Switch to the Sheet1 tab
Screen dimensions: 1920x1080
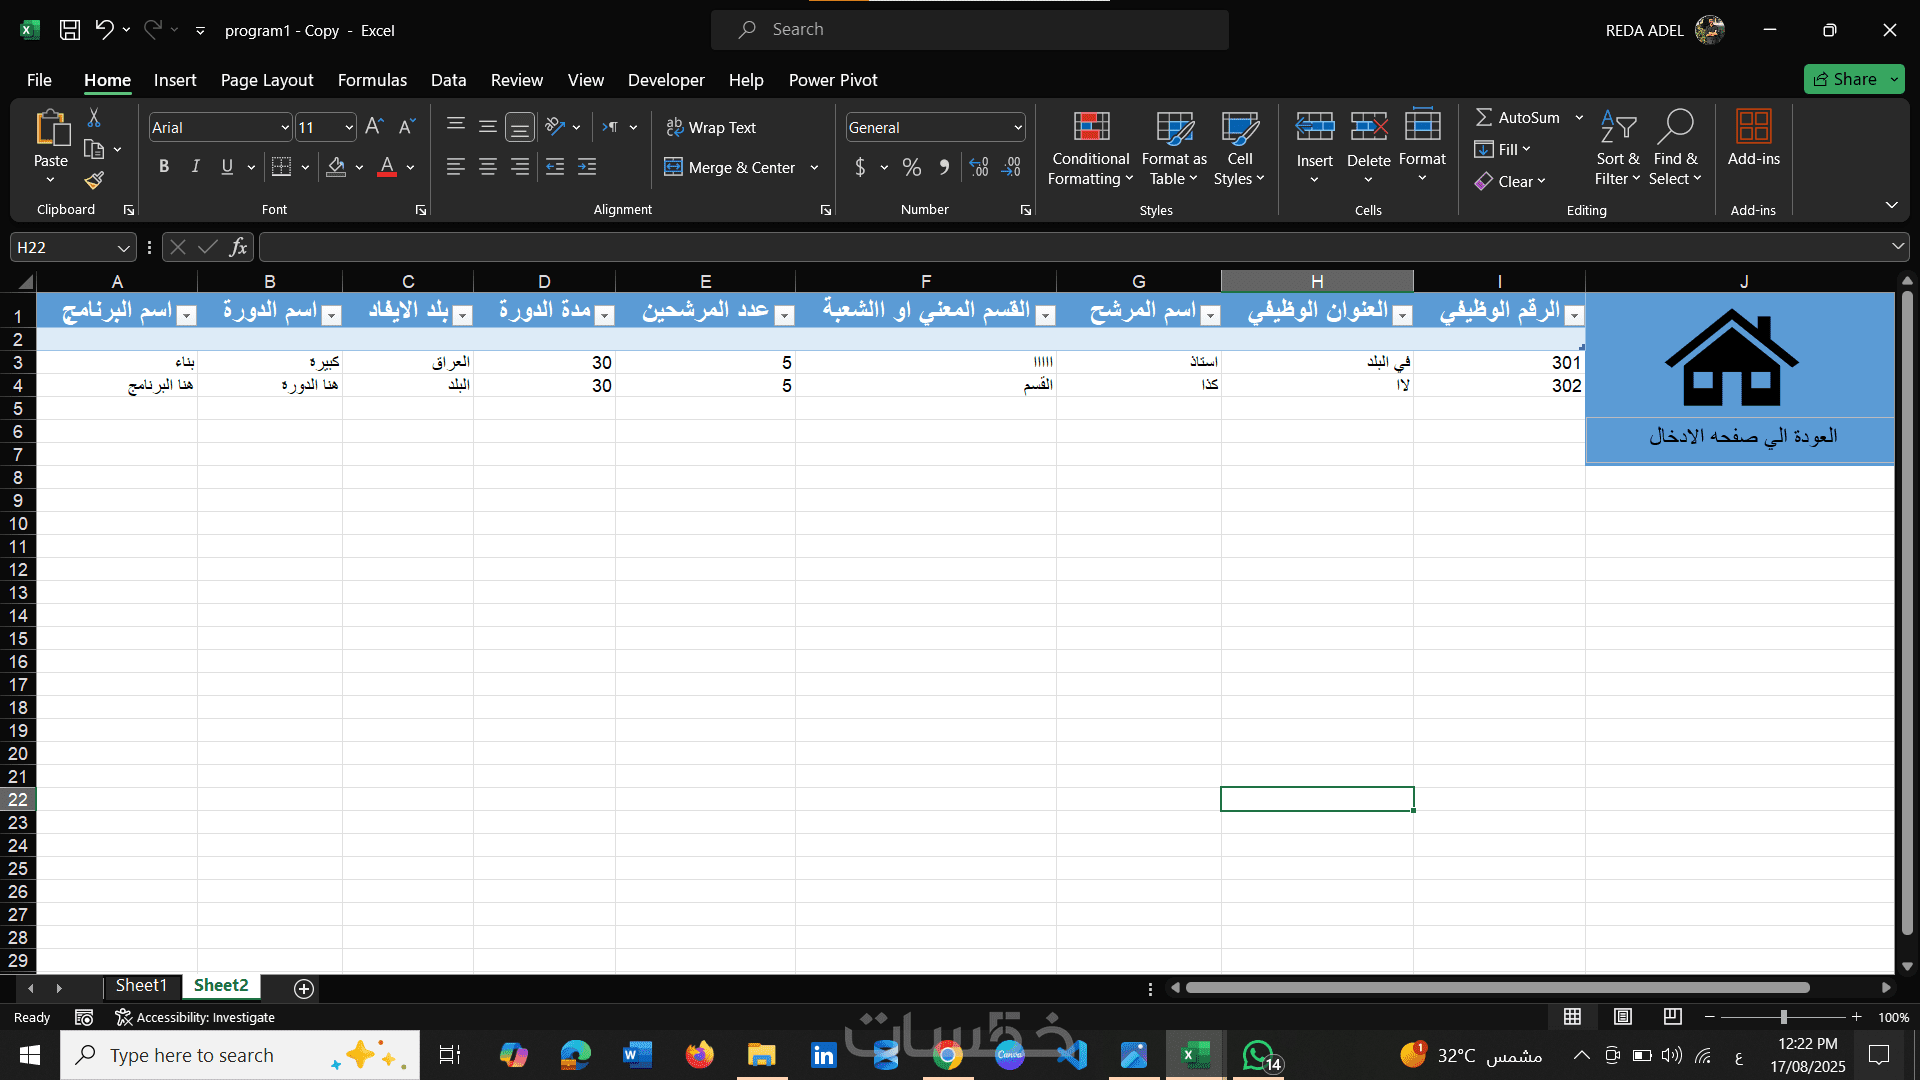pos(141,986)
